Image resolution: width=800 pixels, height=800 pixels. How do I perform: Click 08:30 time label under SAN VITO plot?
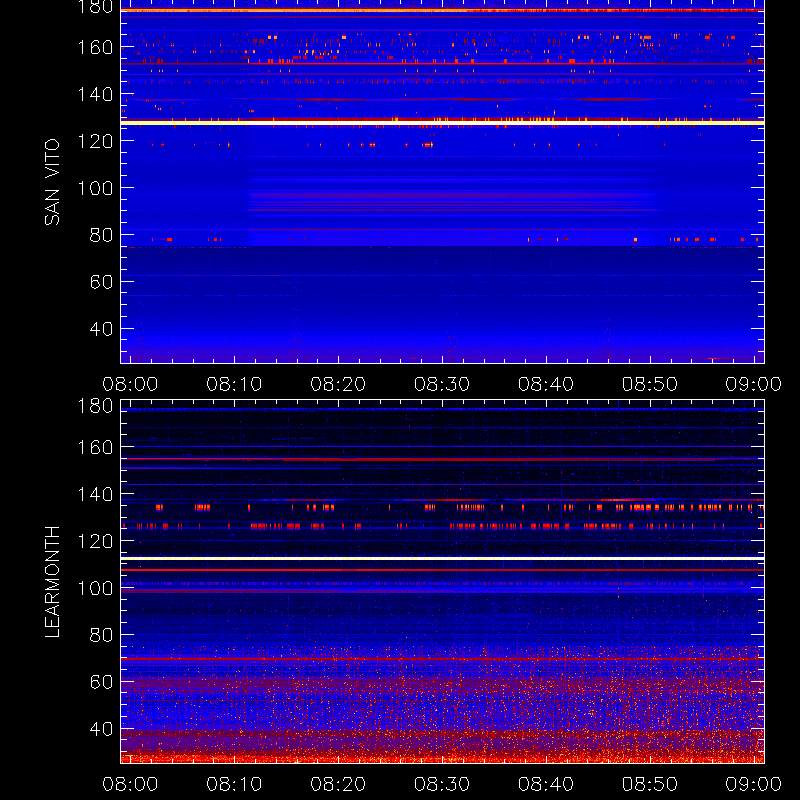tap(442, 384)
